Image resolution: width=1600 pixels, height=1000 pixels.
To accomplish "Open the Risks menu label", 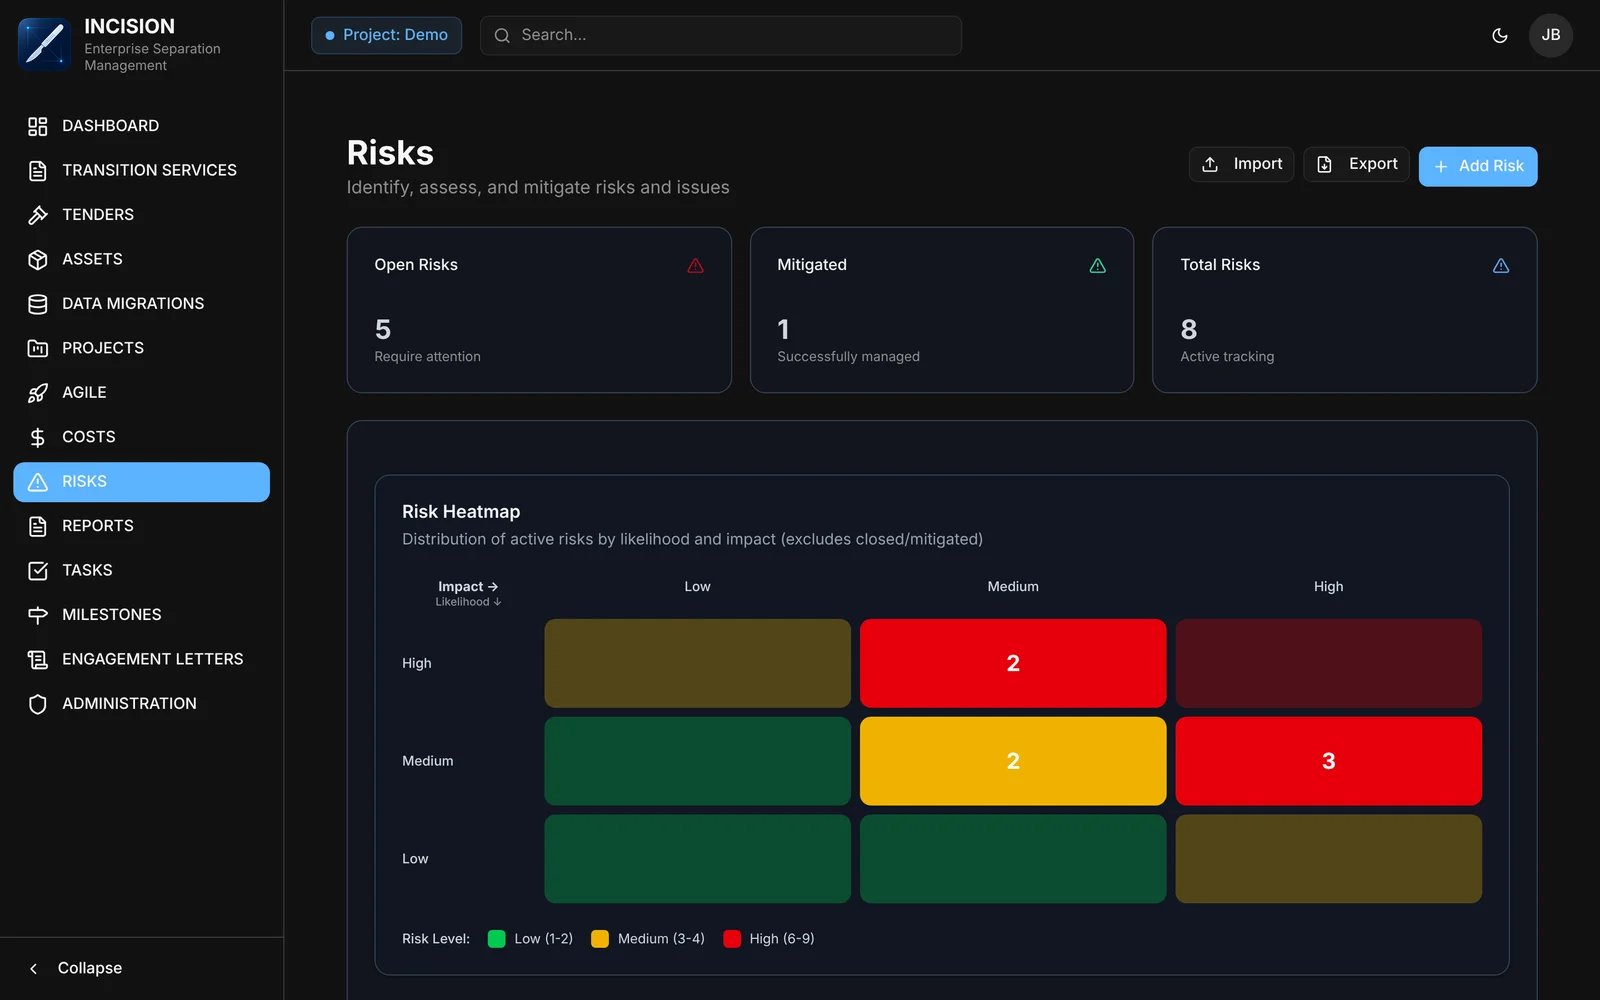I will 84,482.
